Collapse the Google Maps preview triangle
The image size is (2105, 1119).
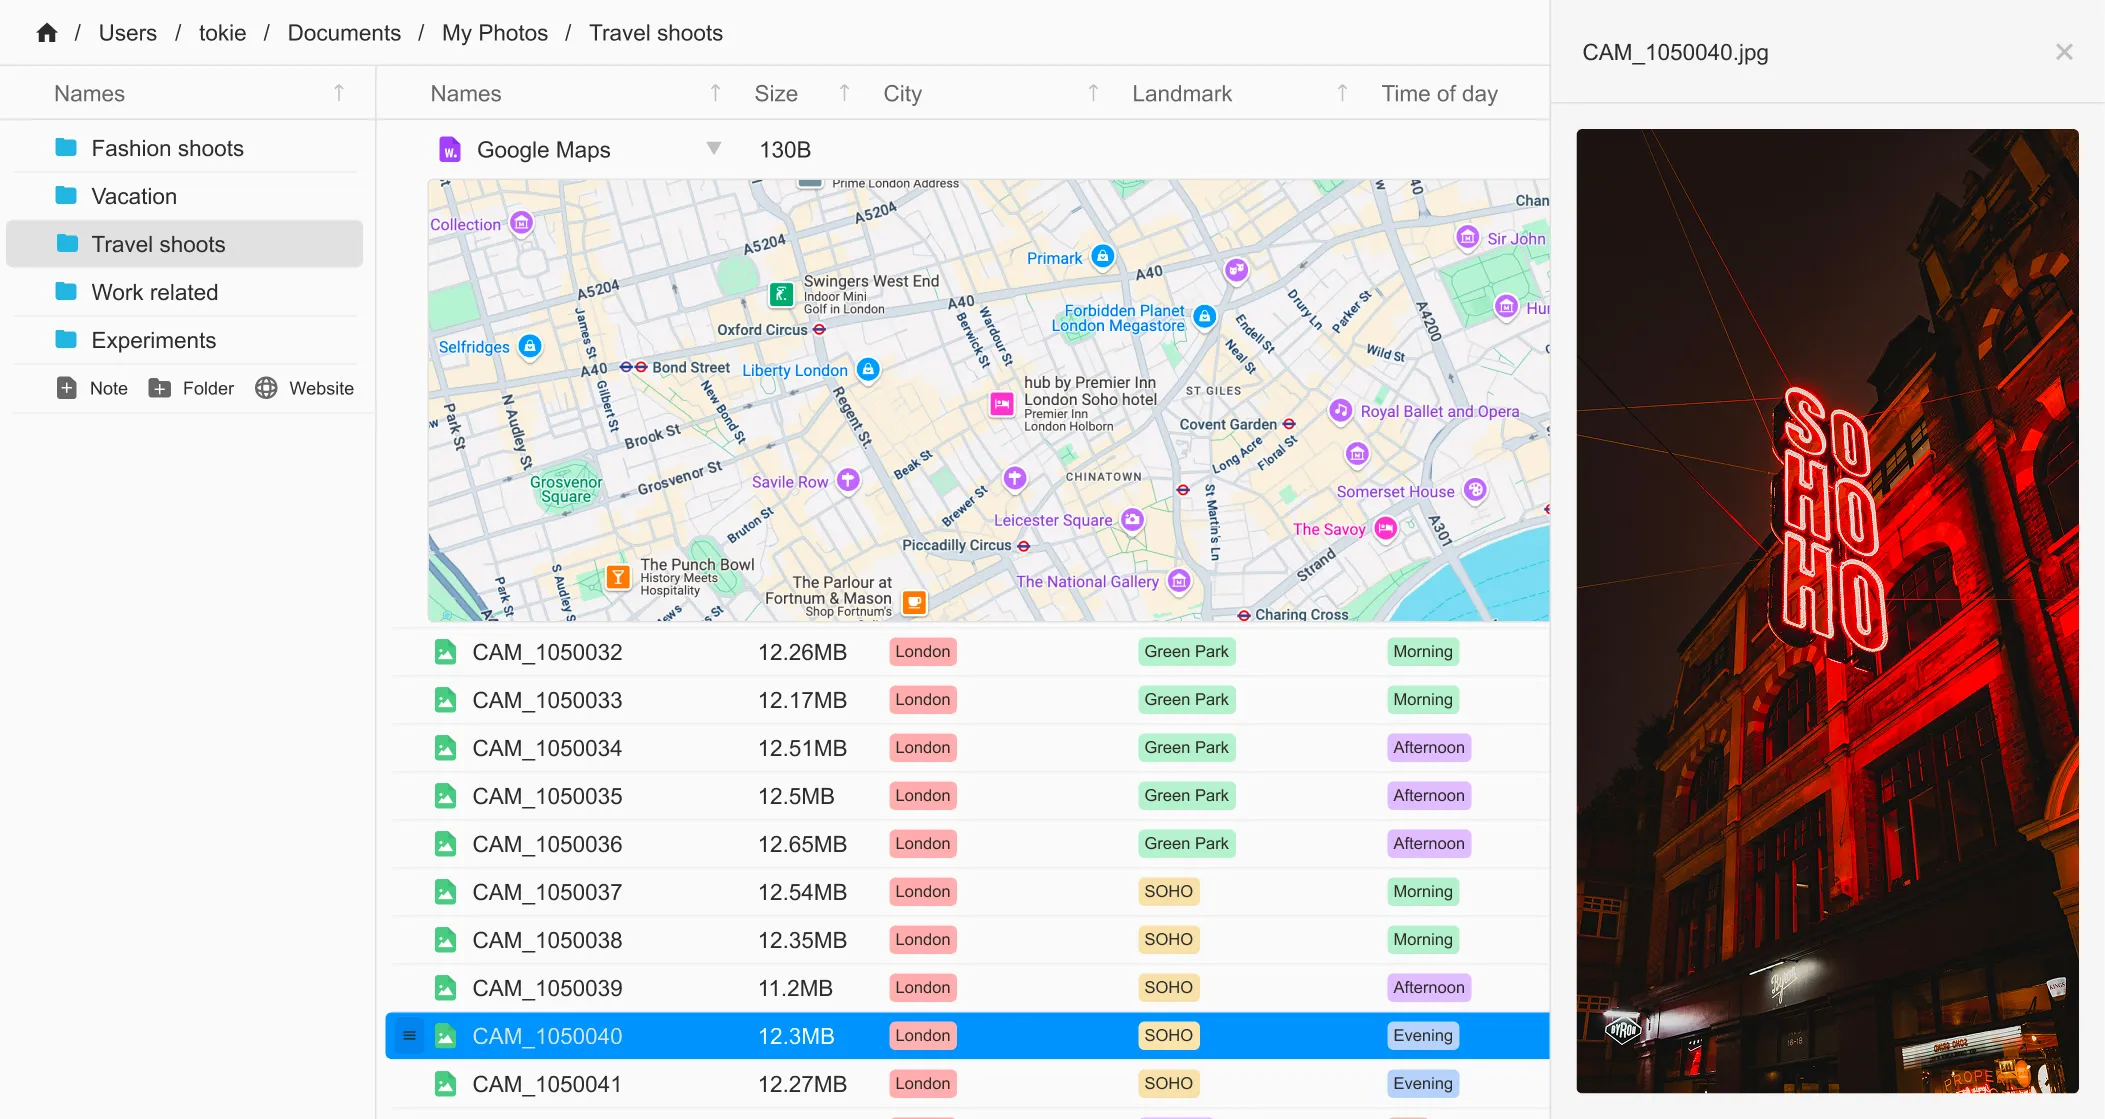pyautogui.click(x=714, y=149)
